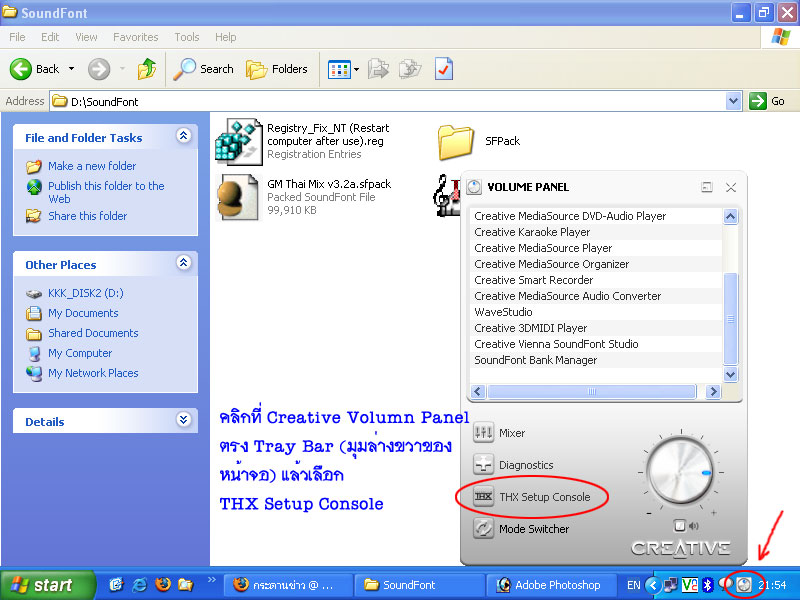The image size is (800, 600).
Task: Toggle the mute checkbox under the volume knob
Action: tap(679, 525)
